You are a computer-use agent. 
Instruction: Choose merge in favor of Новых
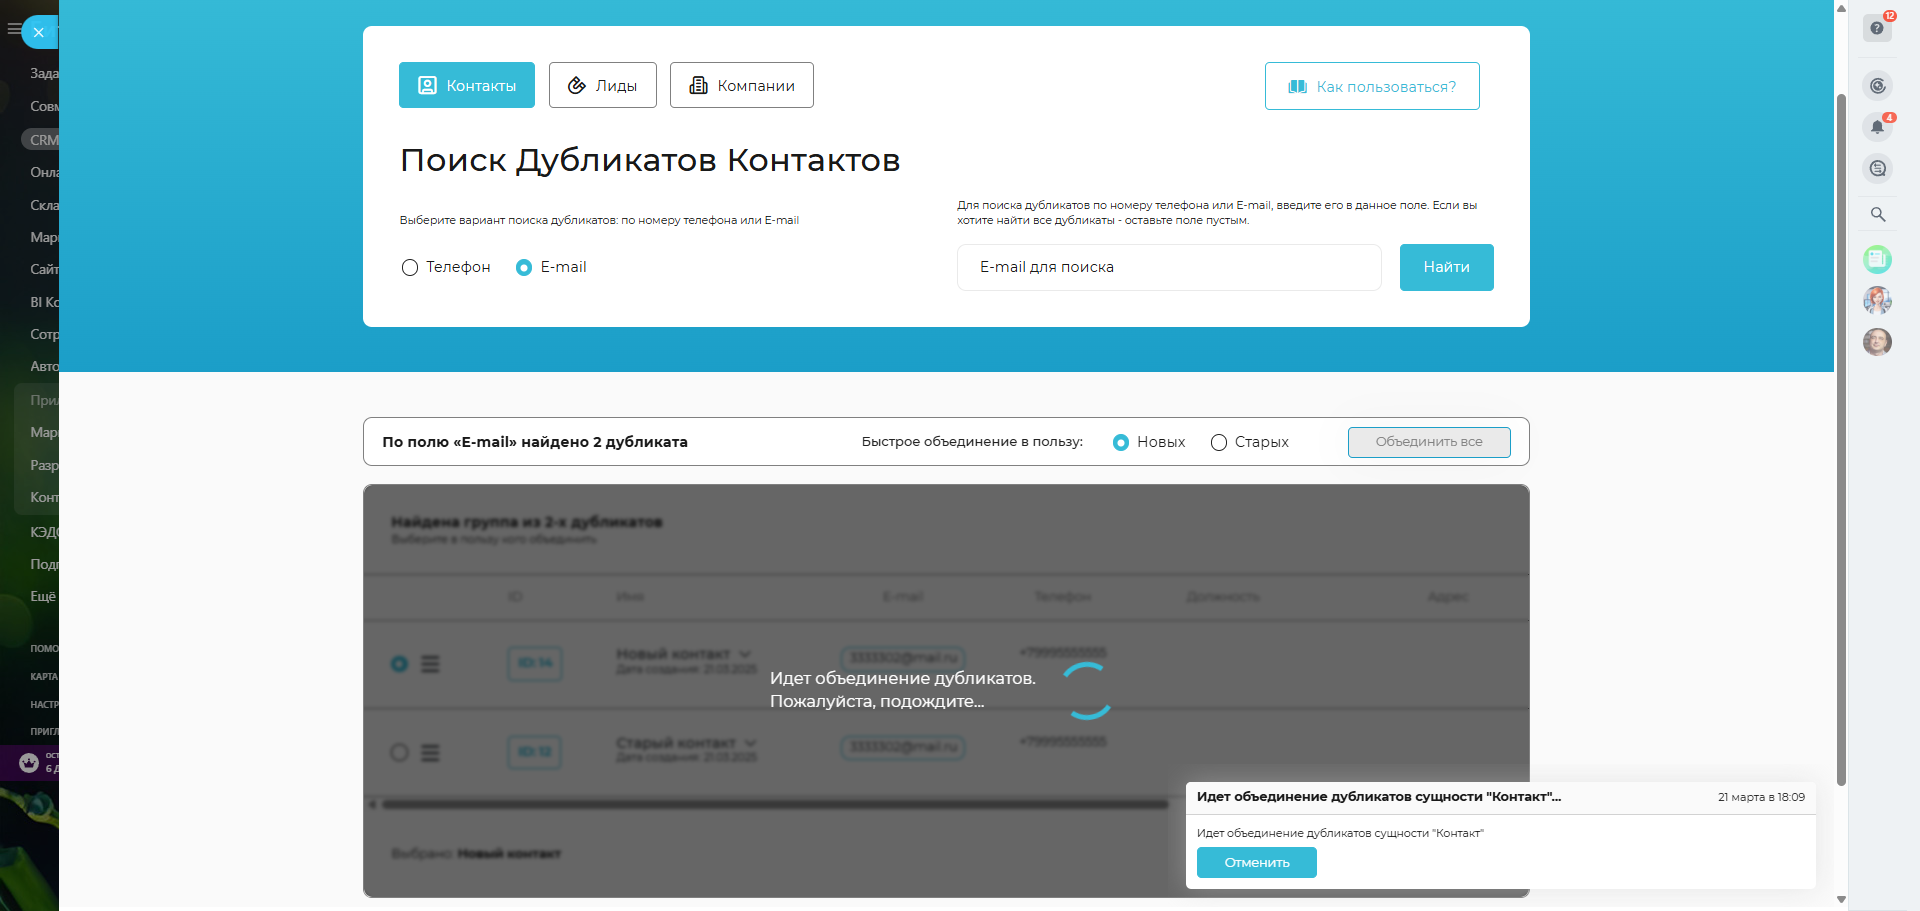1121,443
